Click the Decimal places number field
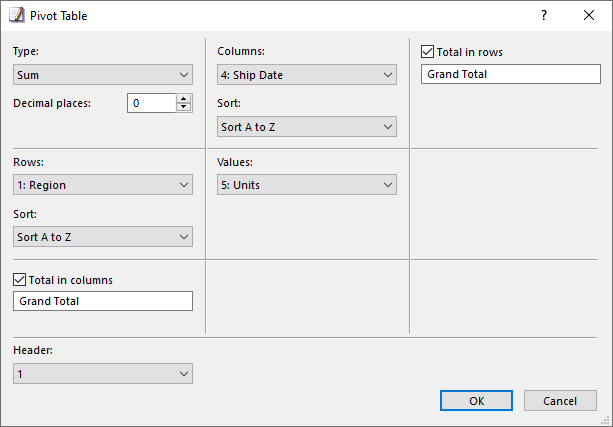 click(x=152, y=103)
